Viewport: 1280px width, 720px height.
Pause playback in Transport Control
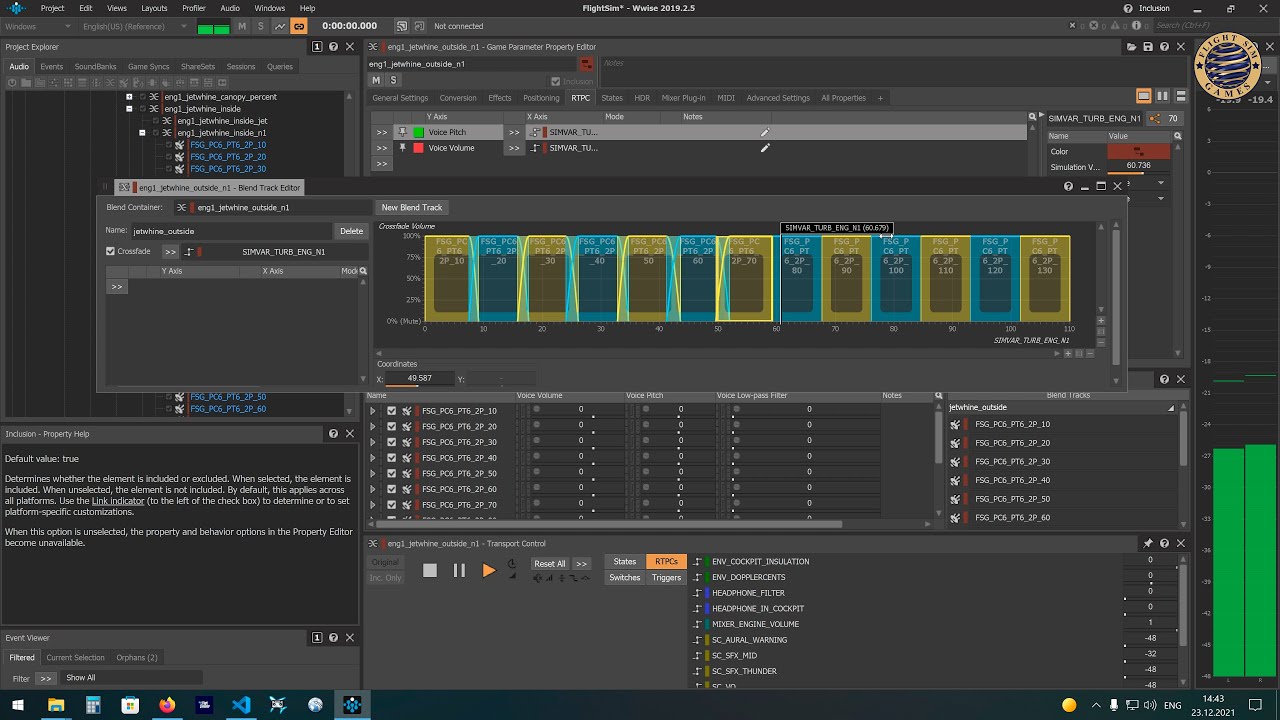point(459,570)
